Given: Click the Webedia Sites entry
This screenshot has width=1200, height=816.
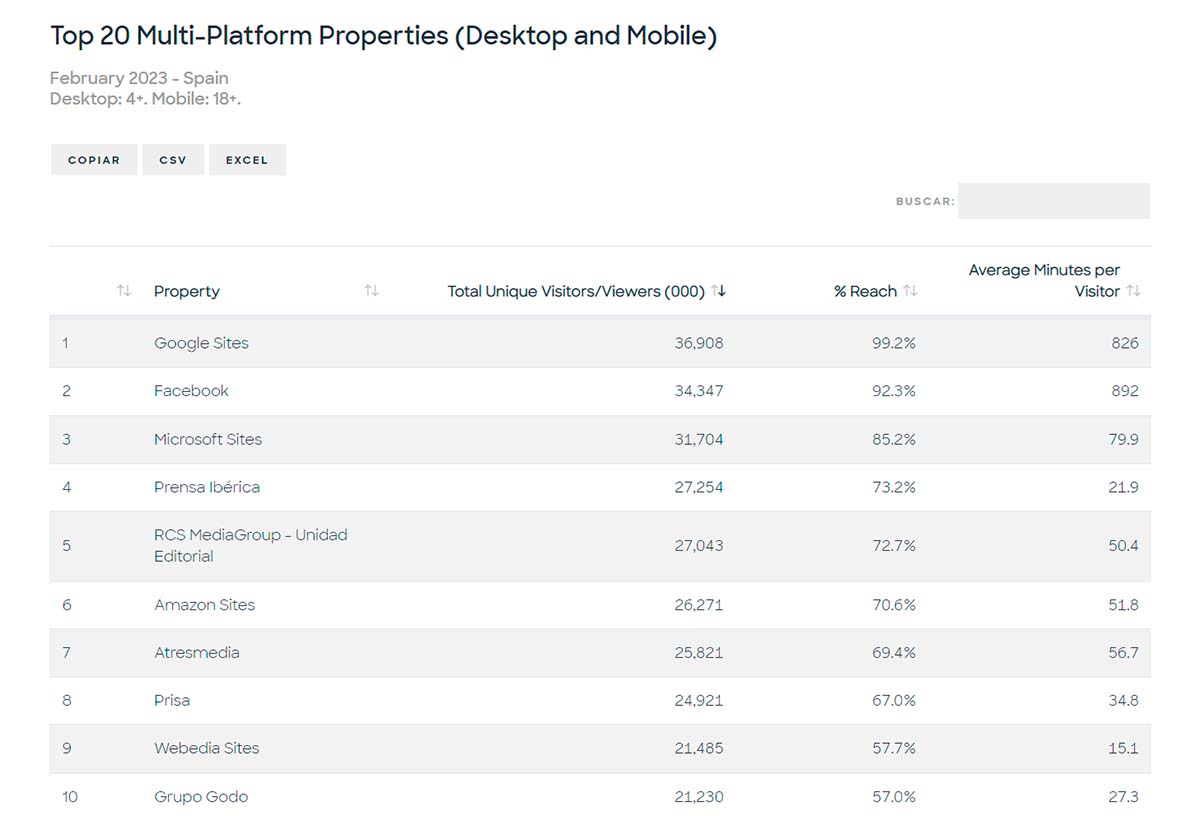Looking at the screenshot, I should 206,748.
